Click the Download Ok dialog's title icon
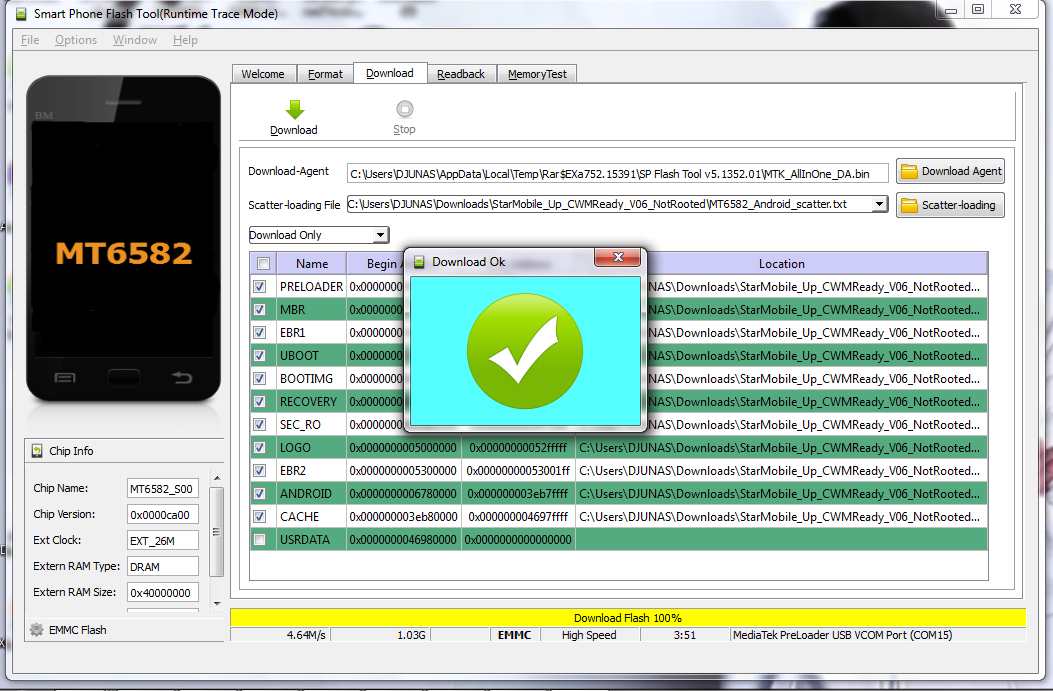This screenshot has height=691, width=1053. coord(419,262)
